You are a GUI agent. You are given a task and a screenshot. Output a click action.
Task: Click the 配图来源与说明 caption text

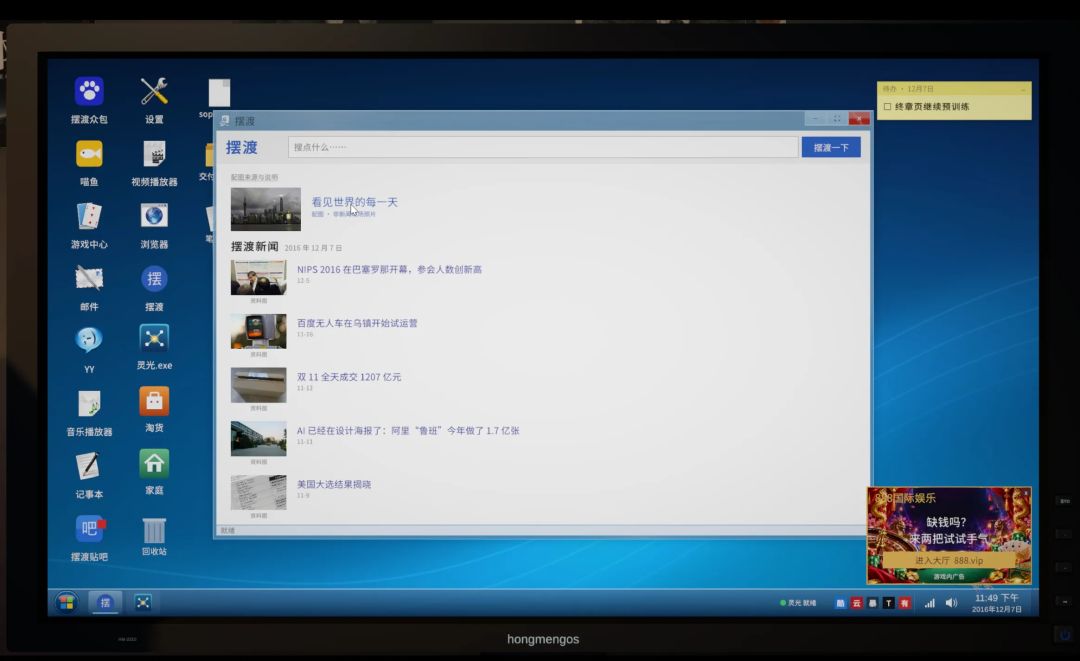coord(254,178)
